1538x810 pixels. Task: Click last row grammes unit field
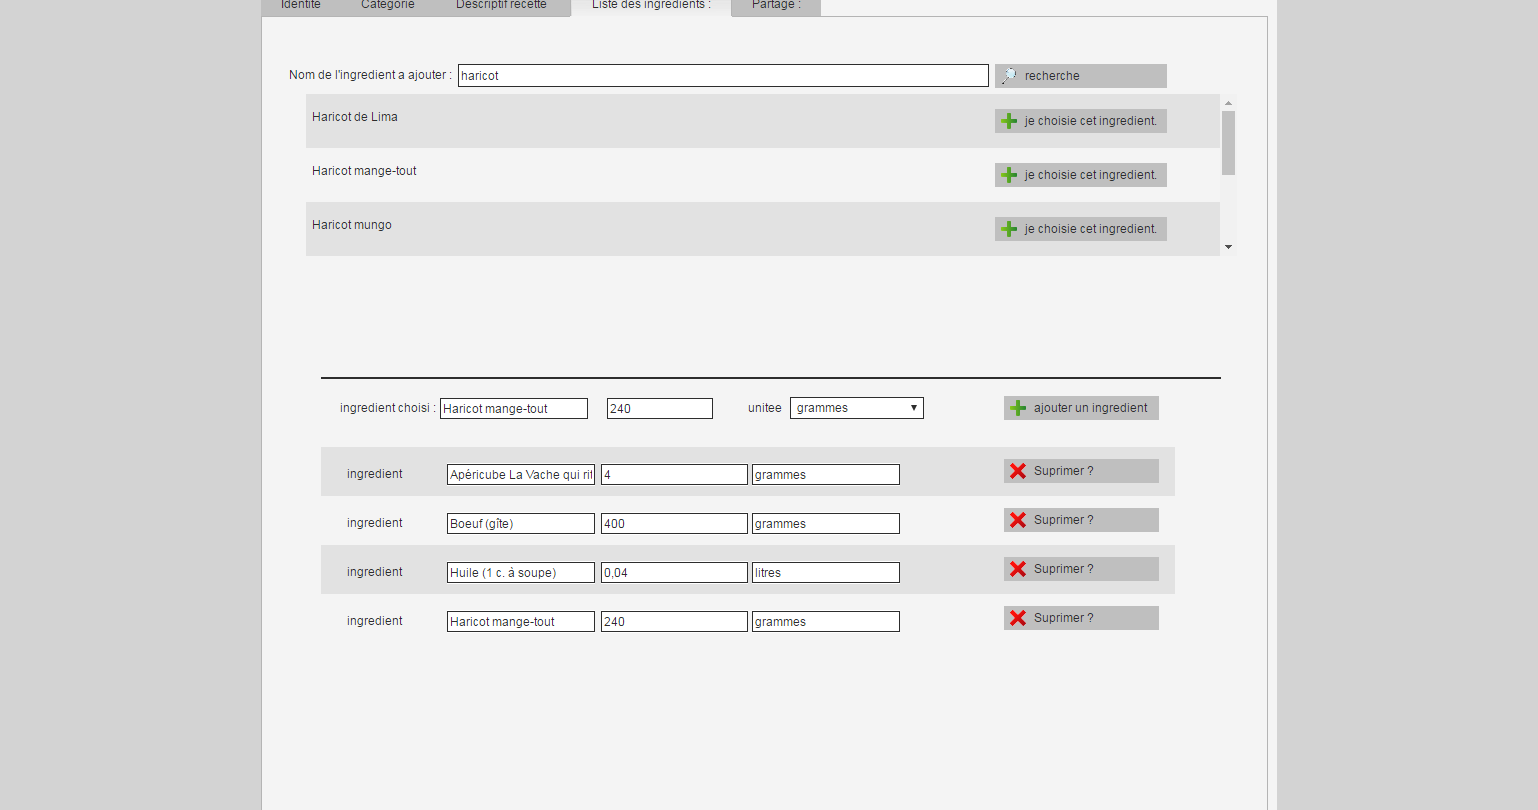[x=826, y=621]
